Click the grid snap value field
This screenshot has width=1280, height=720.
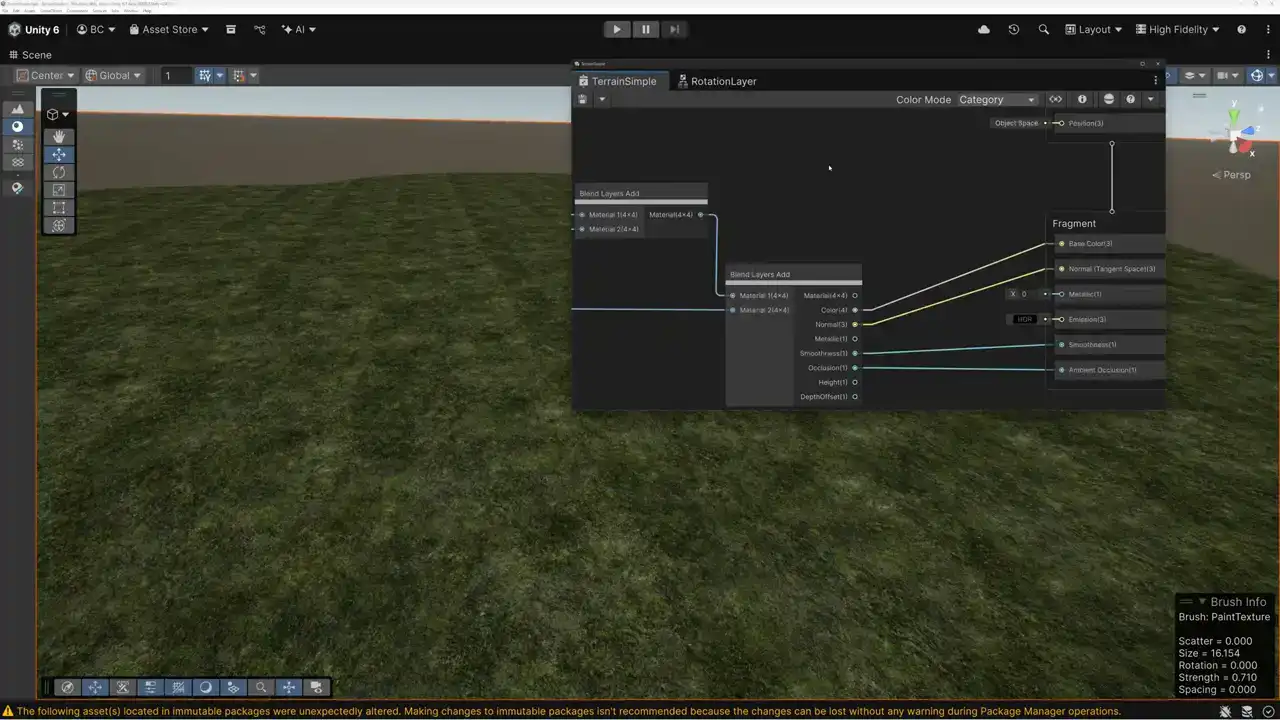tap(175, 76)
